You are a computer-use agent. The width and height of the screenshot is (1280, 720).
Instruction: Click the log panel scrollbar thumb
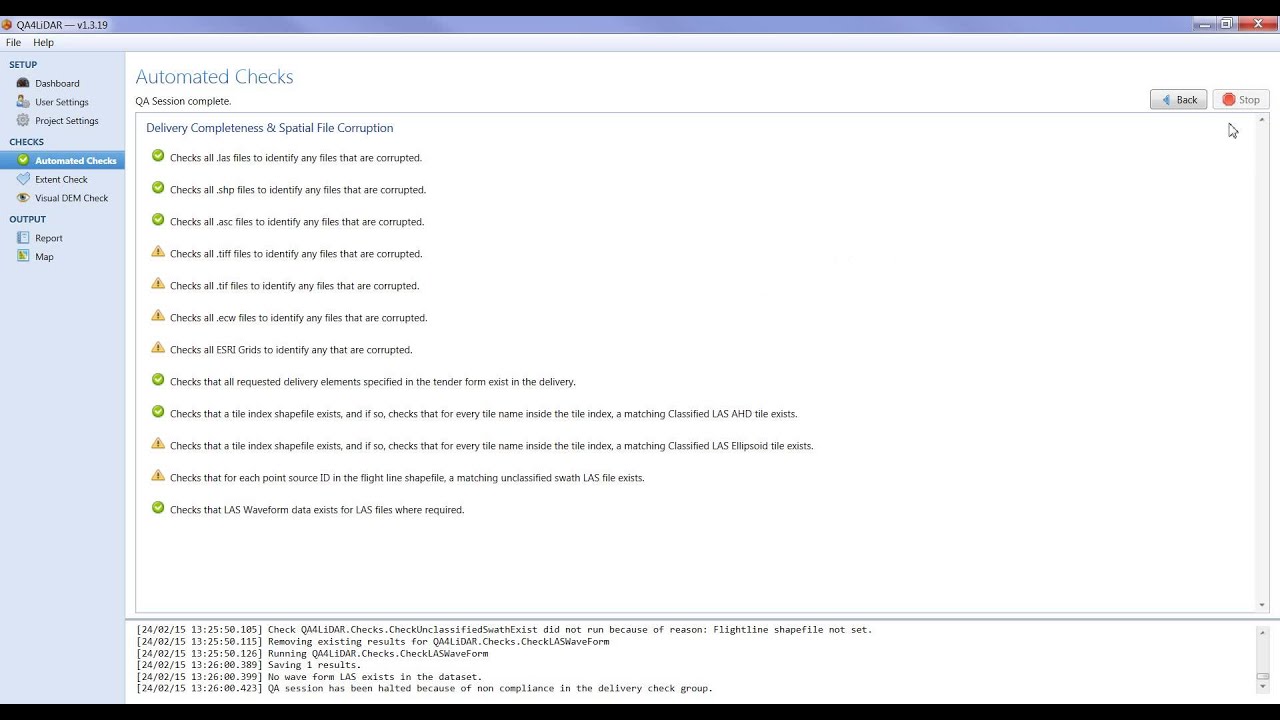[1262, 676]
